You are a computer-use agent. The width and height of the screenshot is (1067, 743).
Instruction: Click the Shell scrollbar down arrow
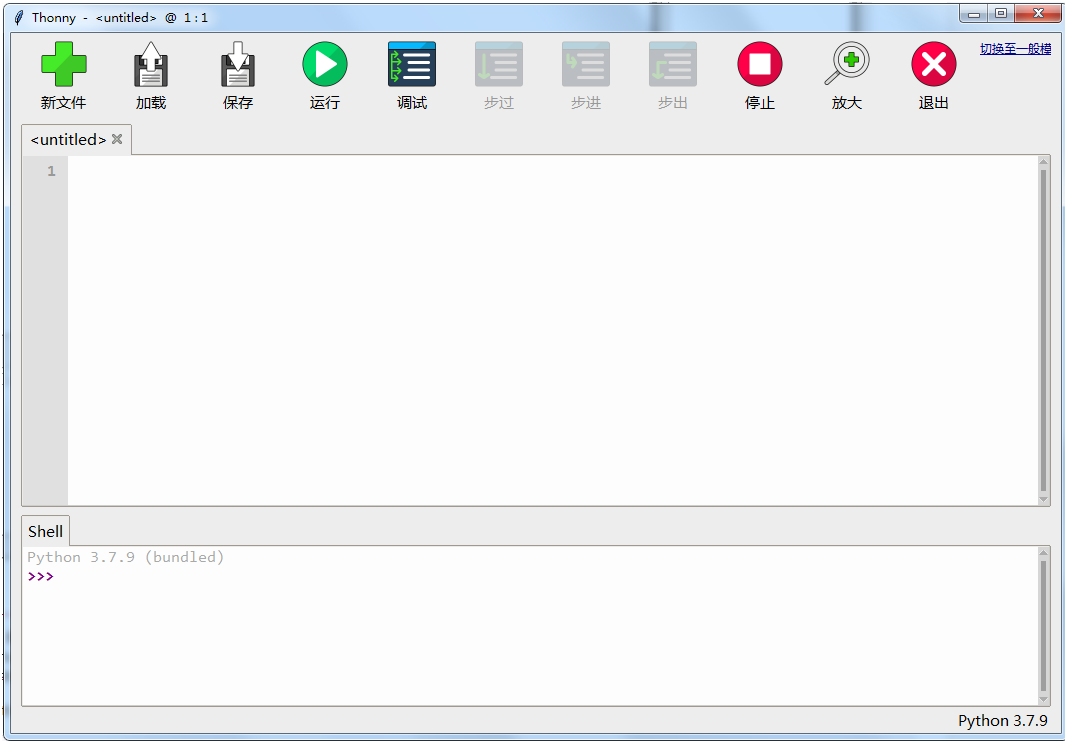(1044, 699)
